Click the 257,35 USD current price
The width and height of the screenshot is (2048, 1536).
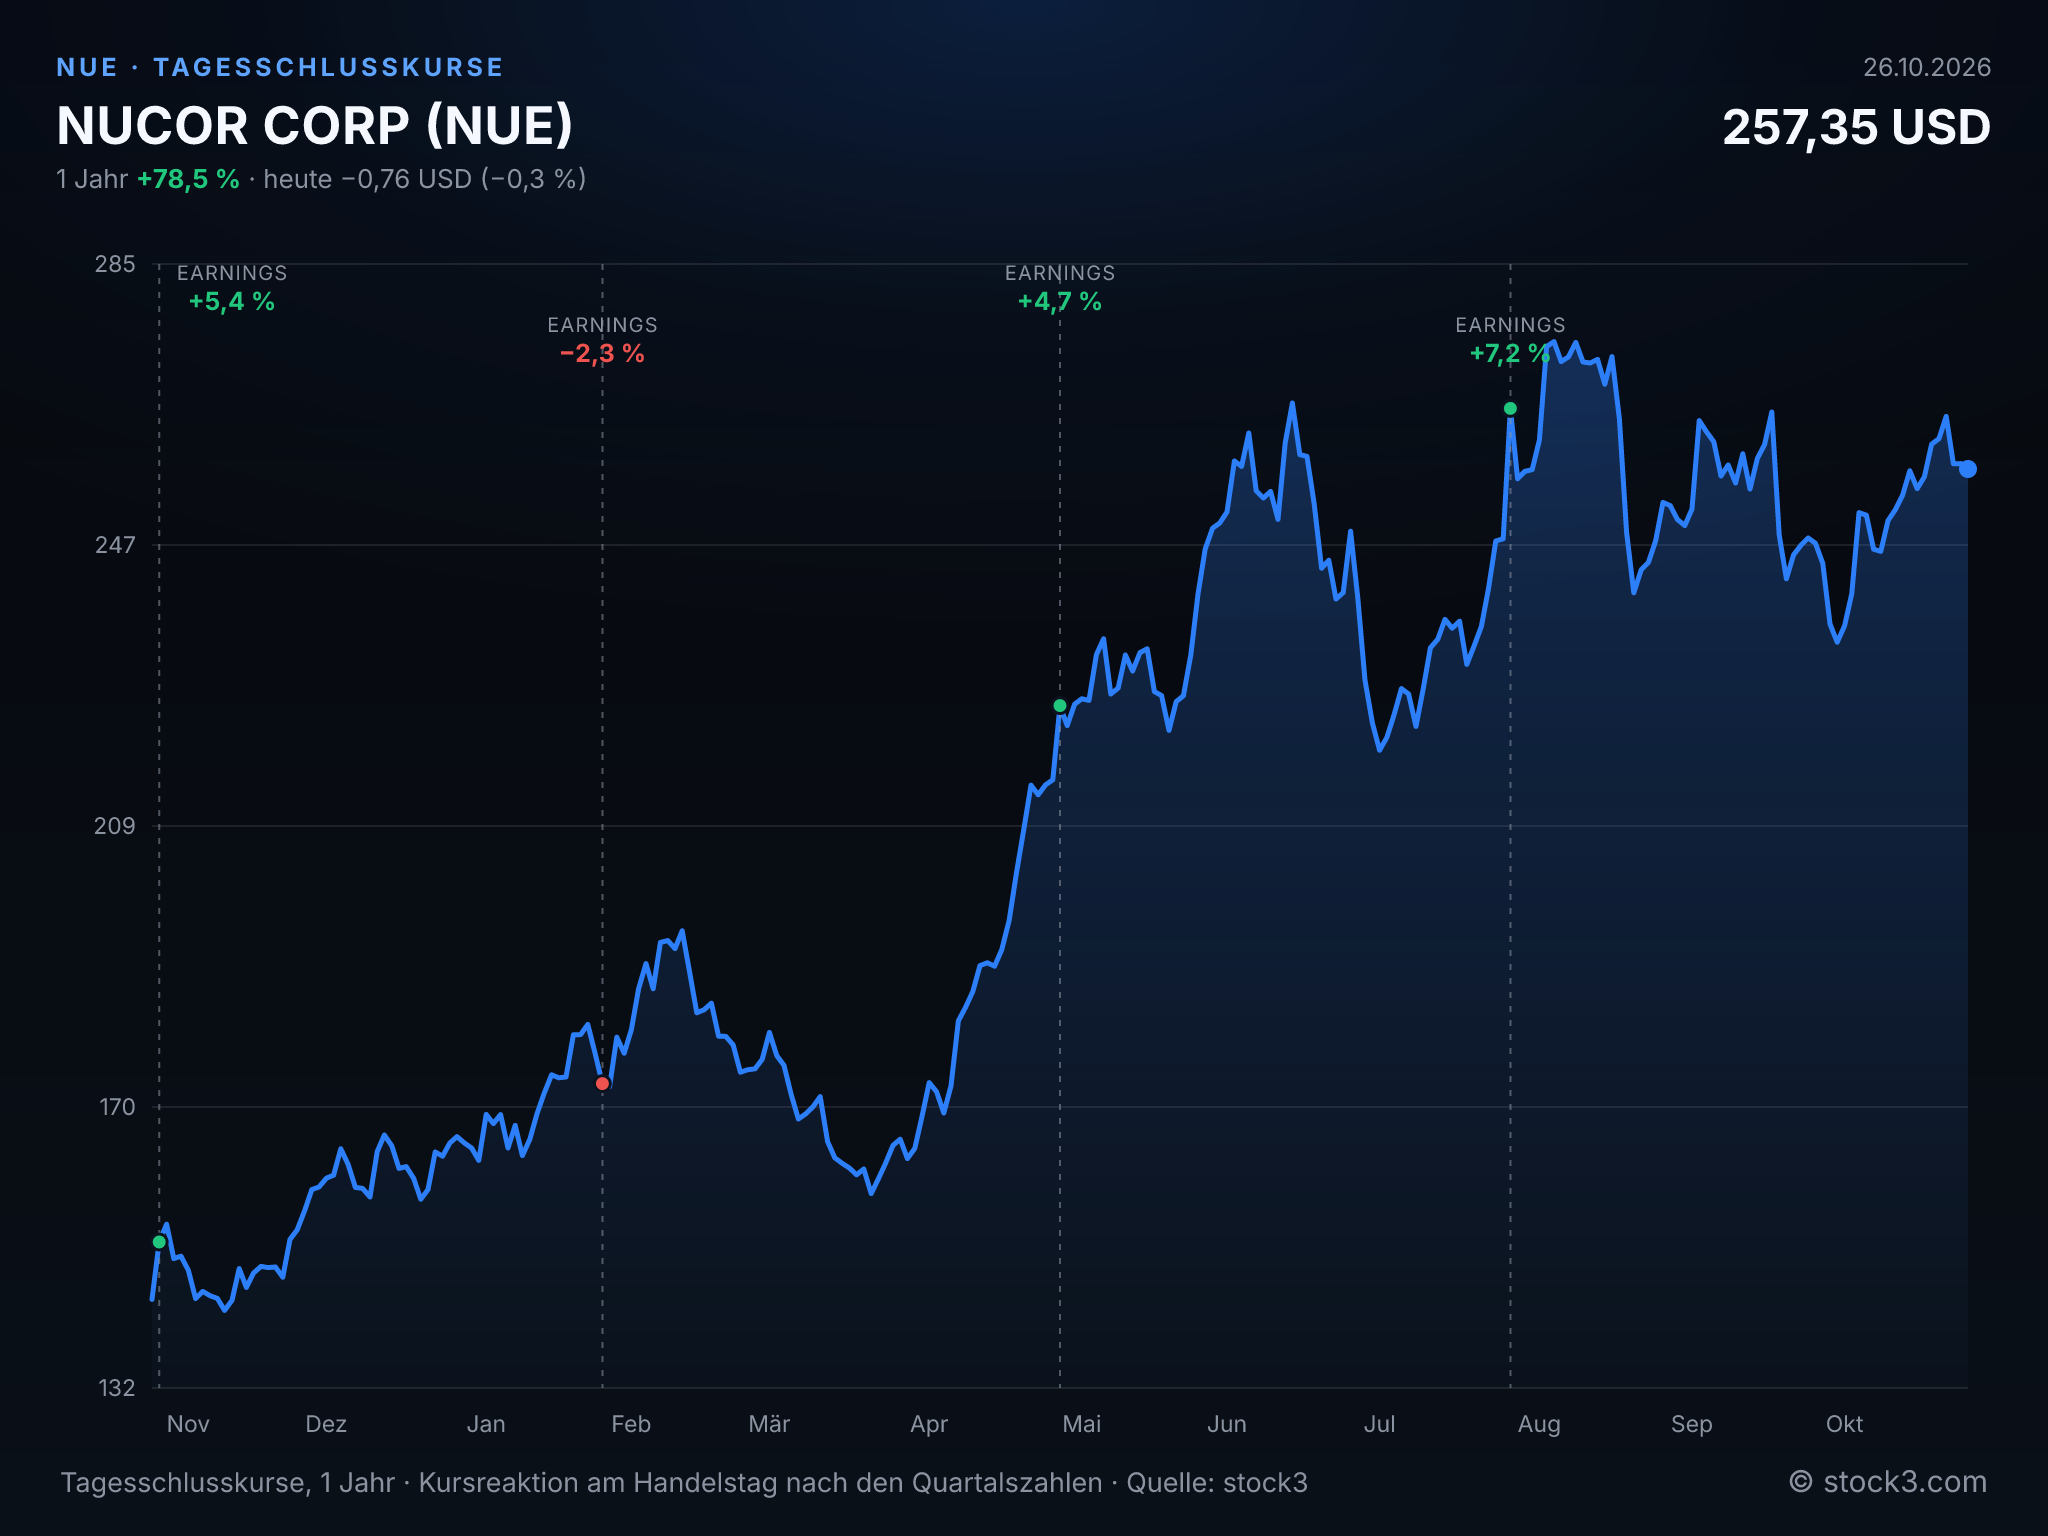pos(1856,128)
